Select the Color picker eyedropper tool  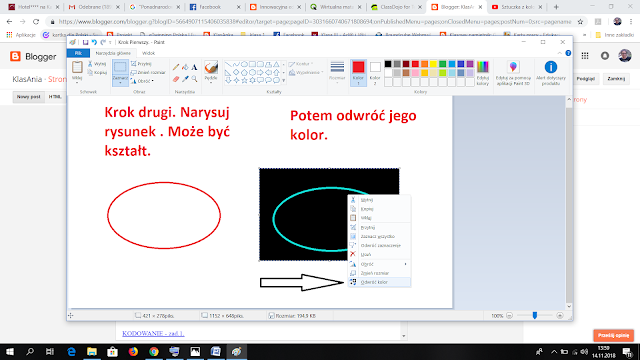pos(185,79)
